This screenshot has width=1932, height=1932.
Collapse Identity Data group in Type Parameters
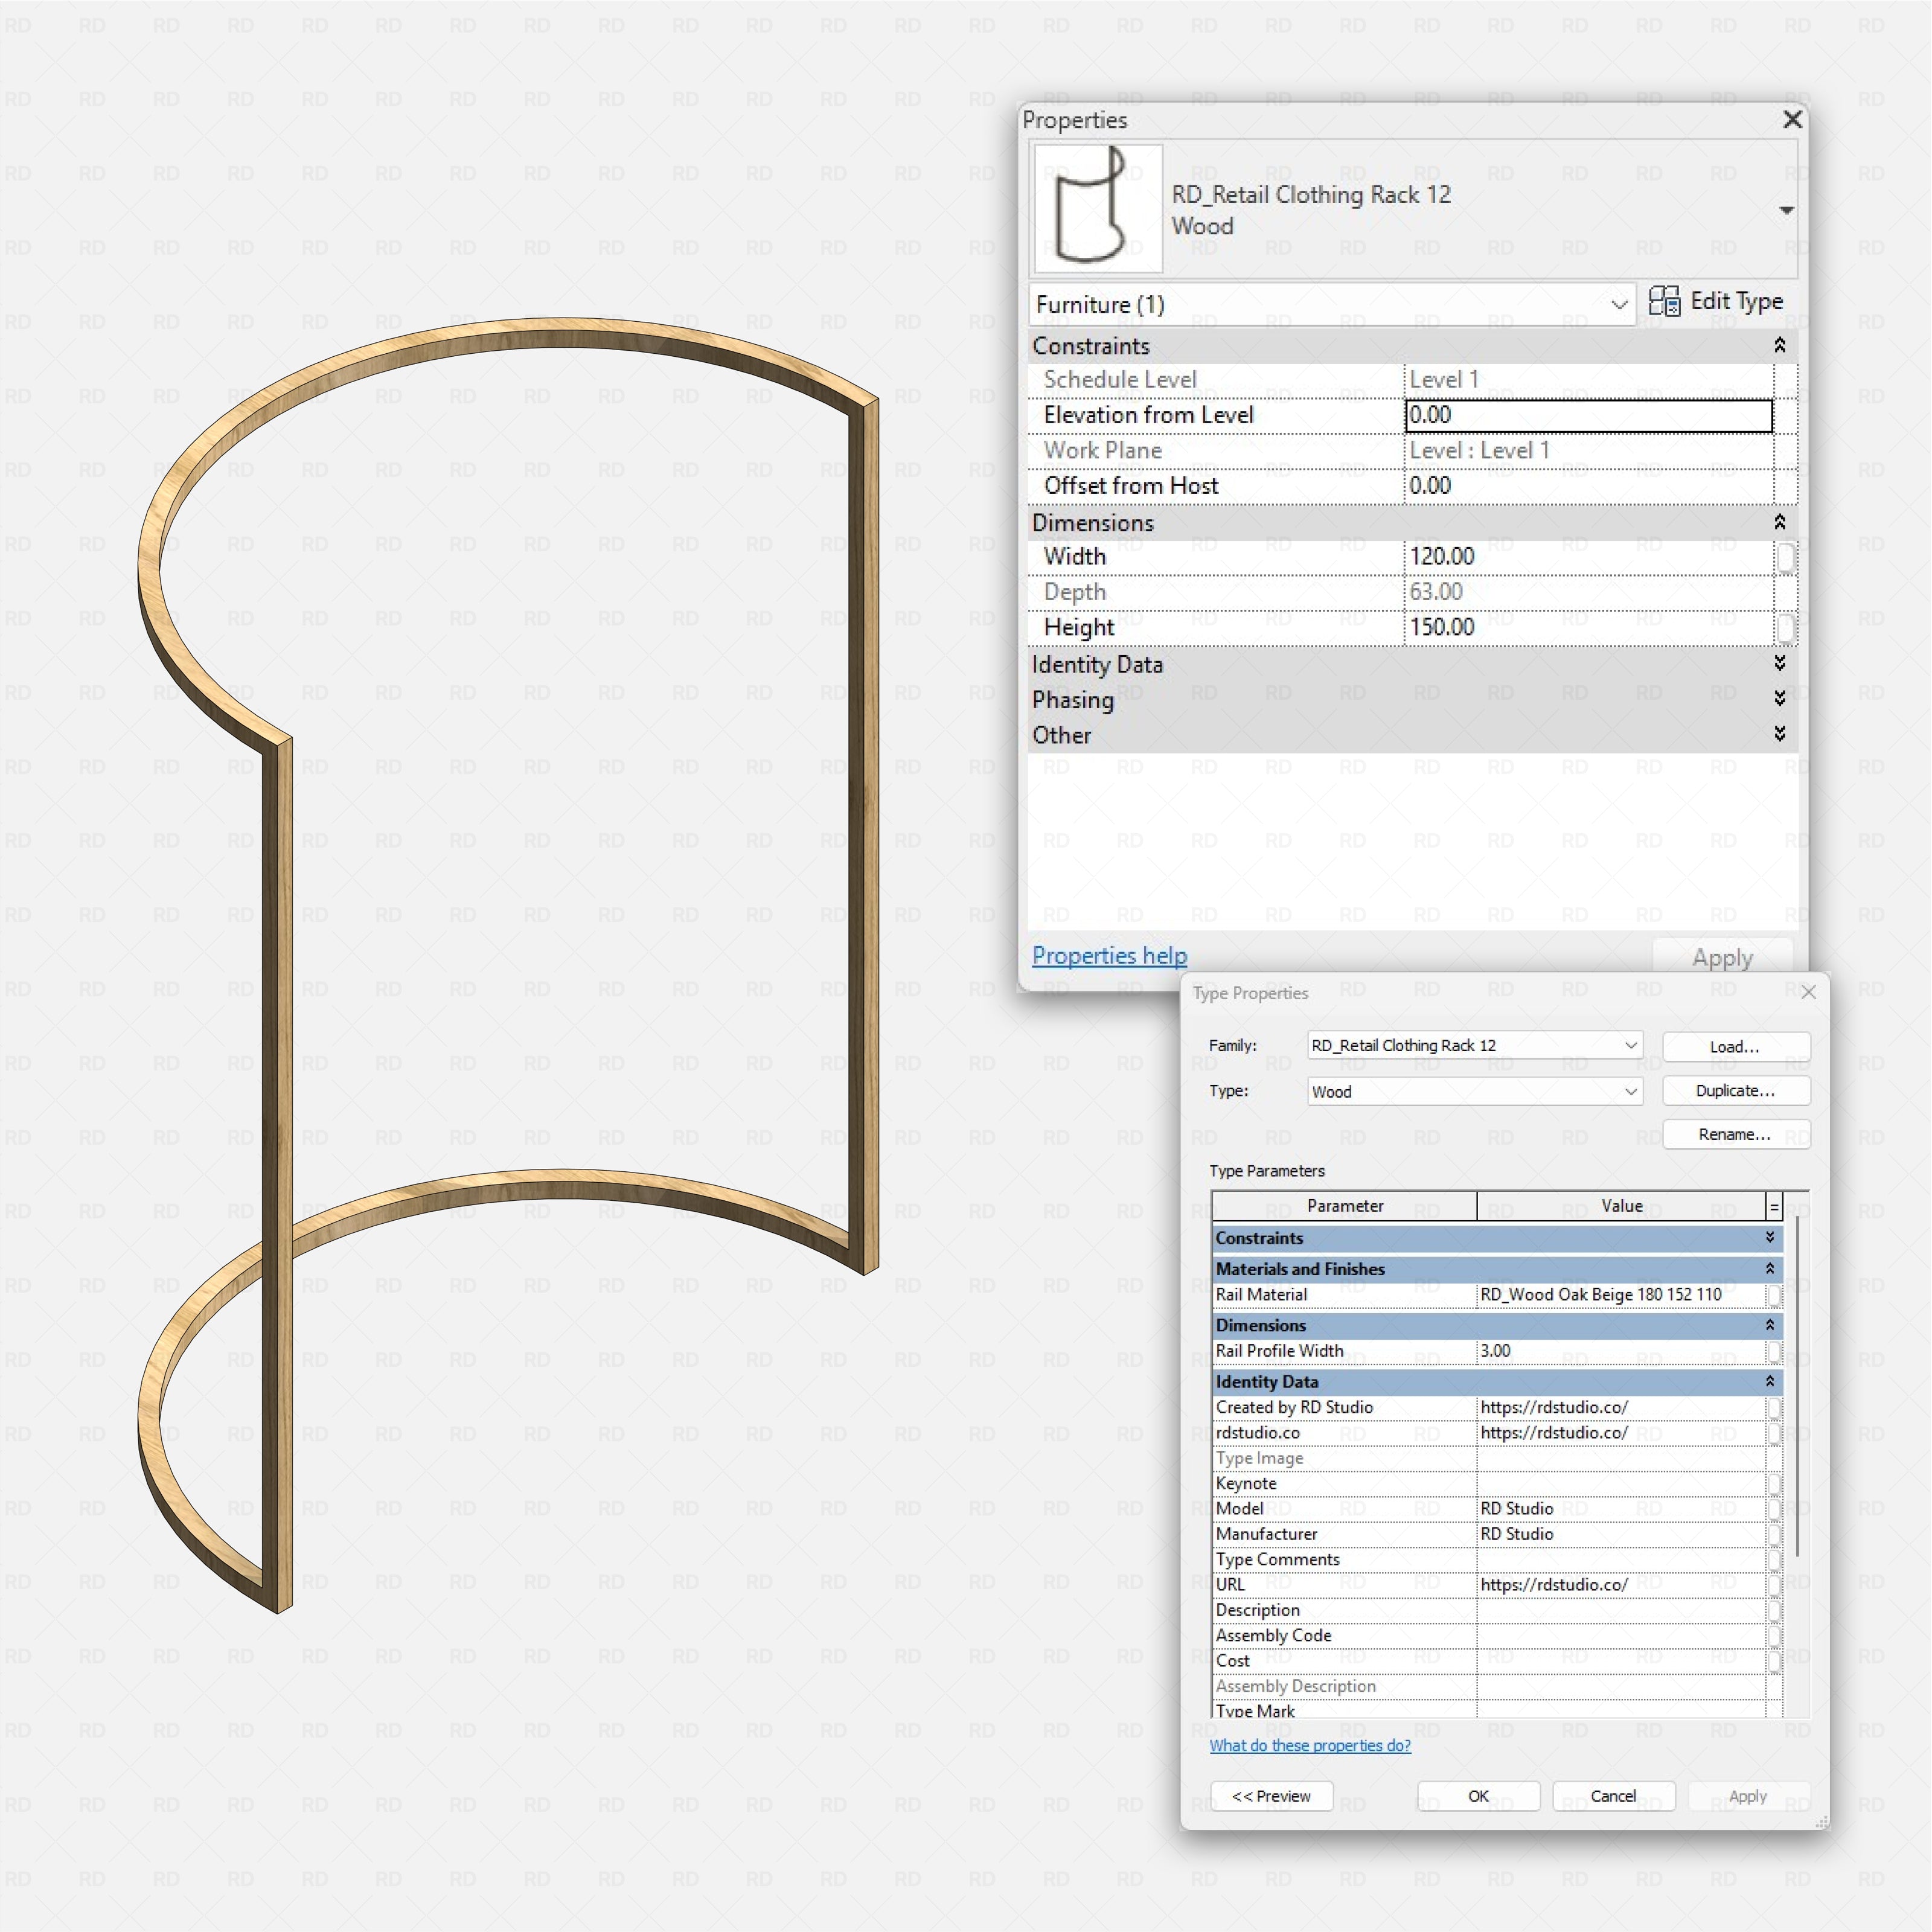[1770, 1382]
